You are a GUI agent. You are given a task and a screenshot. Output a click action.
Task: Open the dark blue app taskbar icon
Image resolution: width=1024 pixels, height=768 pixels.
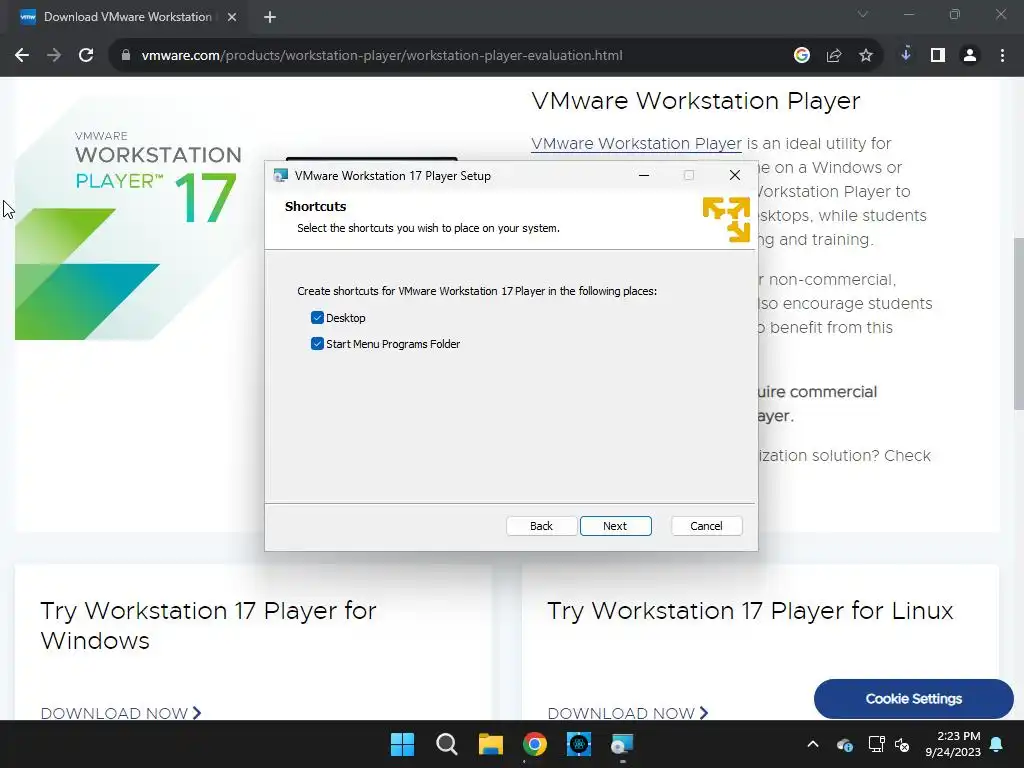(579, 744)
